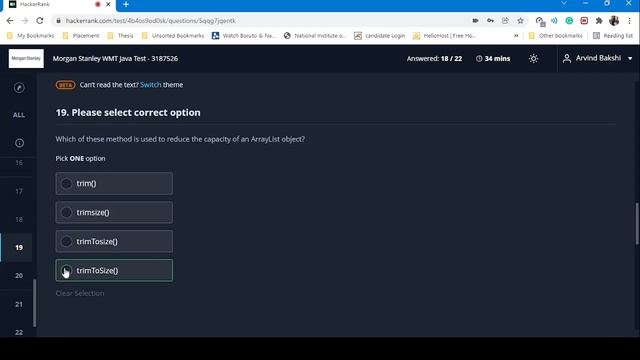Click the page vertical scrollbar
Image resolution: width=640 pixels, height=360 pixels.
point(637,223)
